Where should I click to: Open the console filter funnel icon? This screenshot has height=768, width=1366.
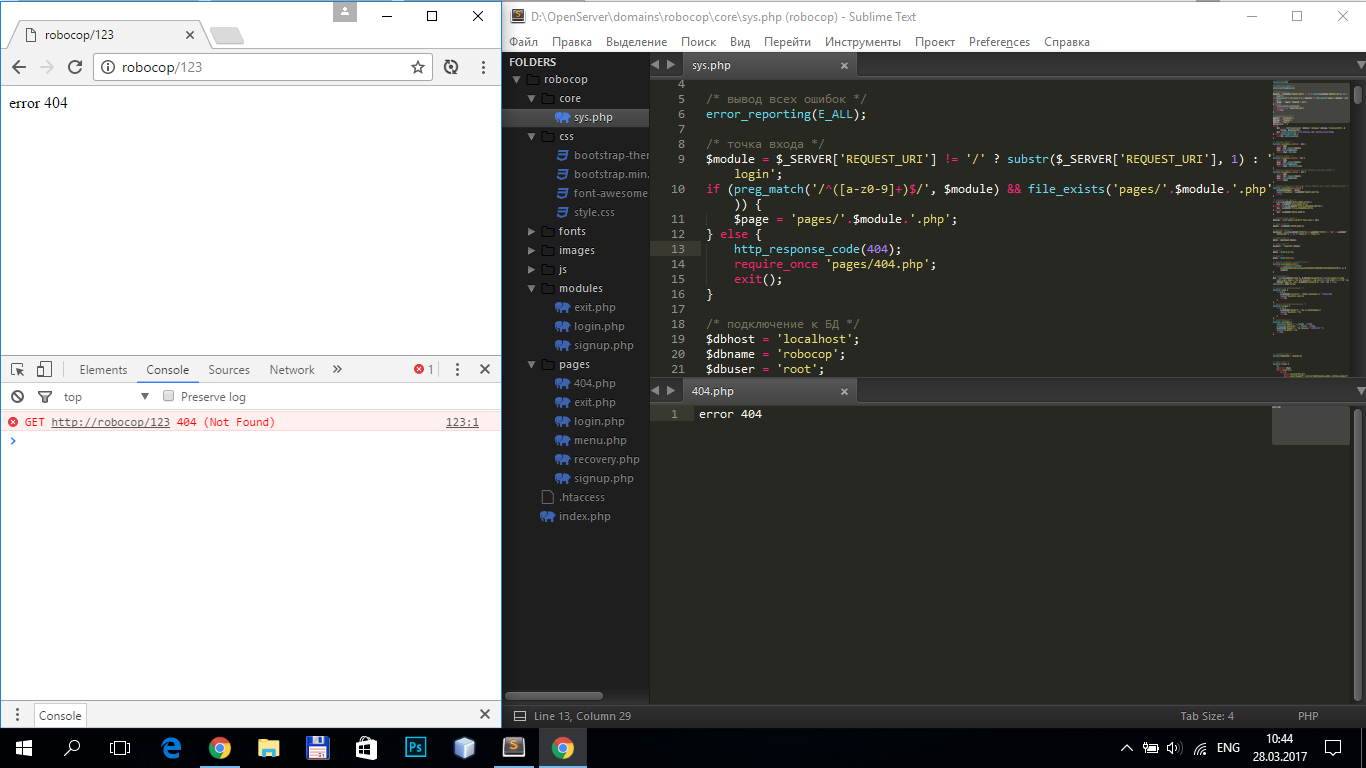click(x=44, y=397)
